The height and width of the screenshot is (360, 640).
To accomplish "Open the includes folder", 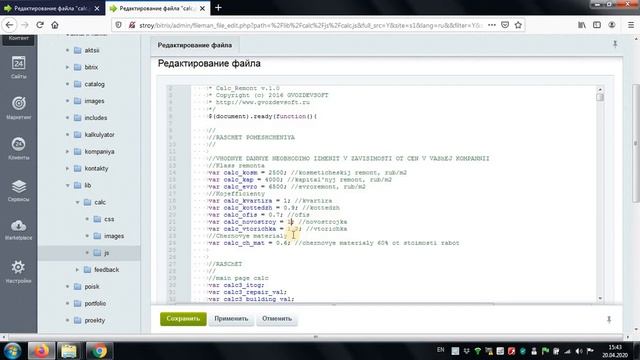I will tap(96, 118).
